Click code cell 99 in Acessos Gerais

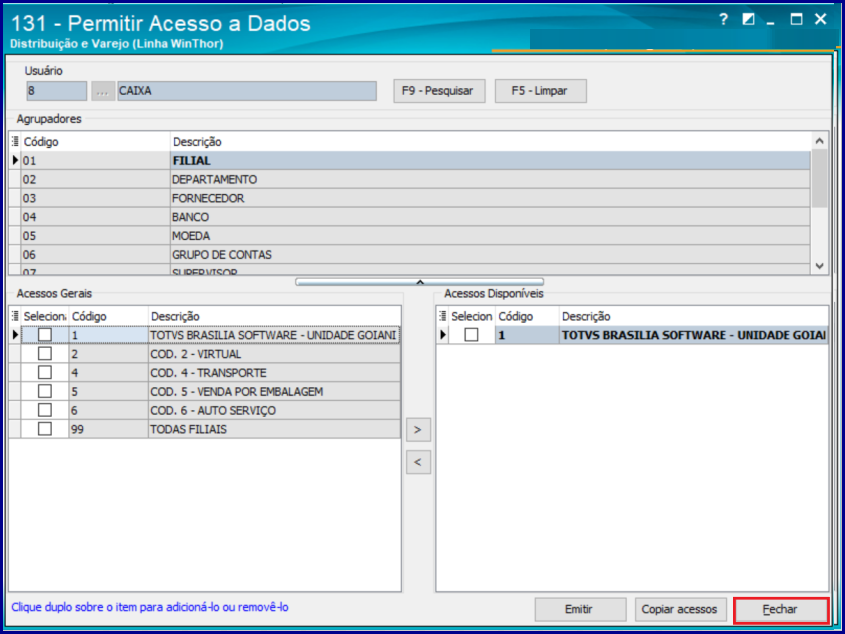(108, 429)
